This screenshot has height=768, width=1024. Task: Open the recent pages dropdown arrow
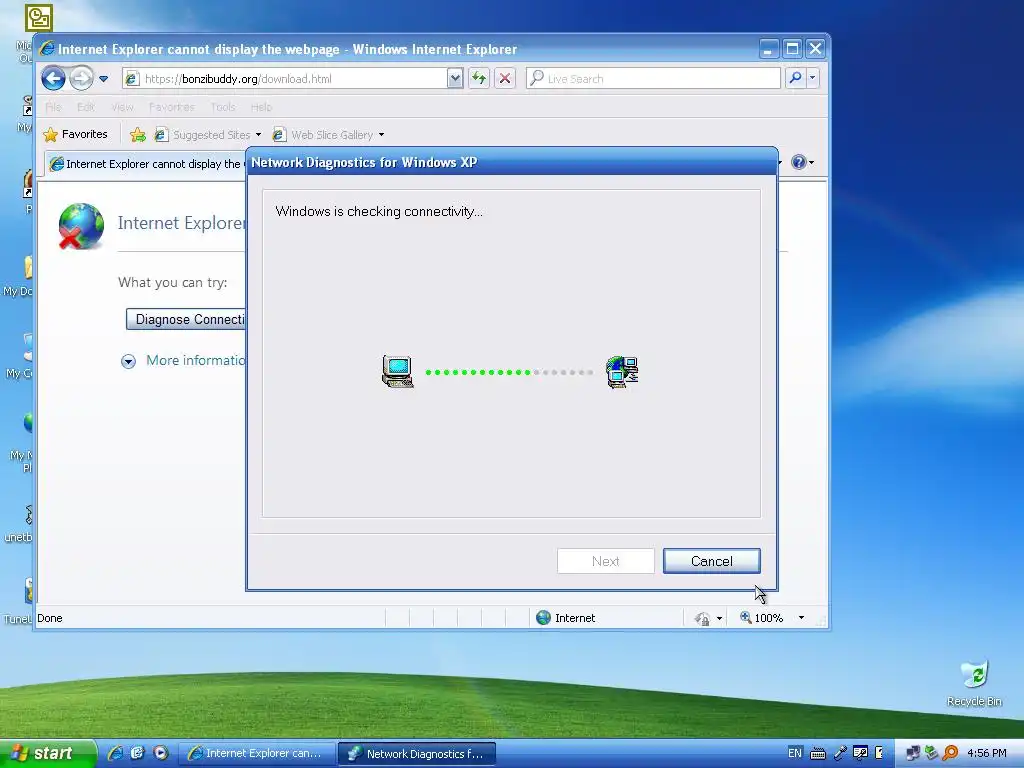click(103, 79)
